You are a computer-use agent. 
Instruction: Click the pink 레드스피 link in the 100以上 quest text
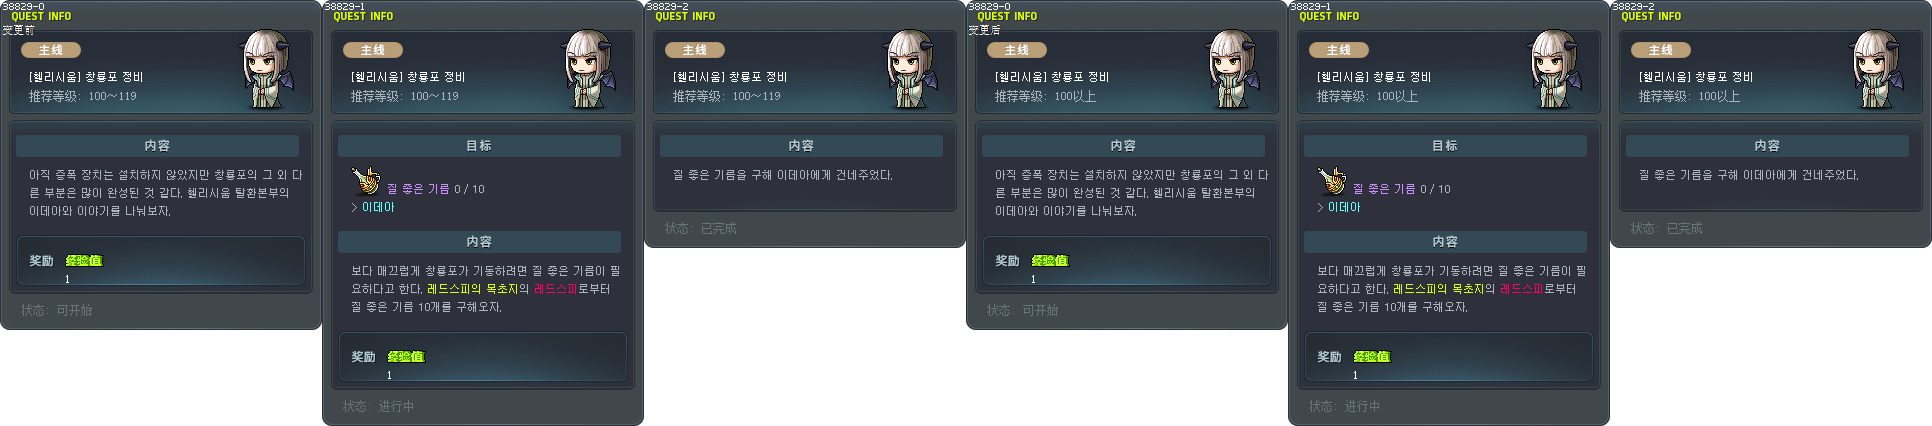coord(1521,289)
